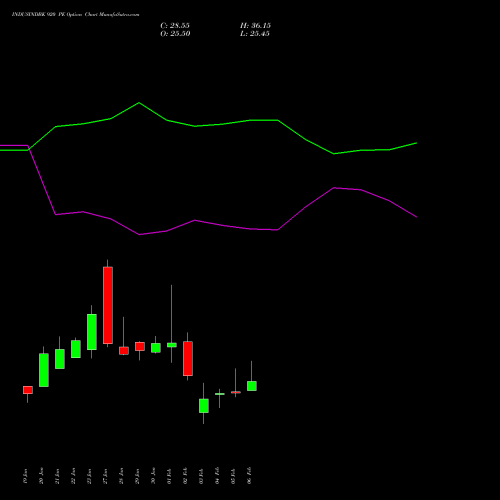Click the 02 Feb date label
The image size is (500, 500).
pyautogui.click(x=186, y=476)
